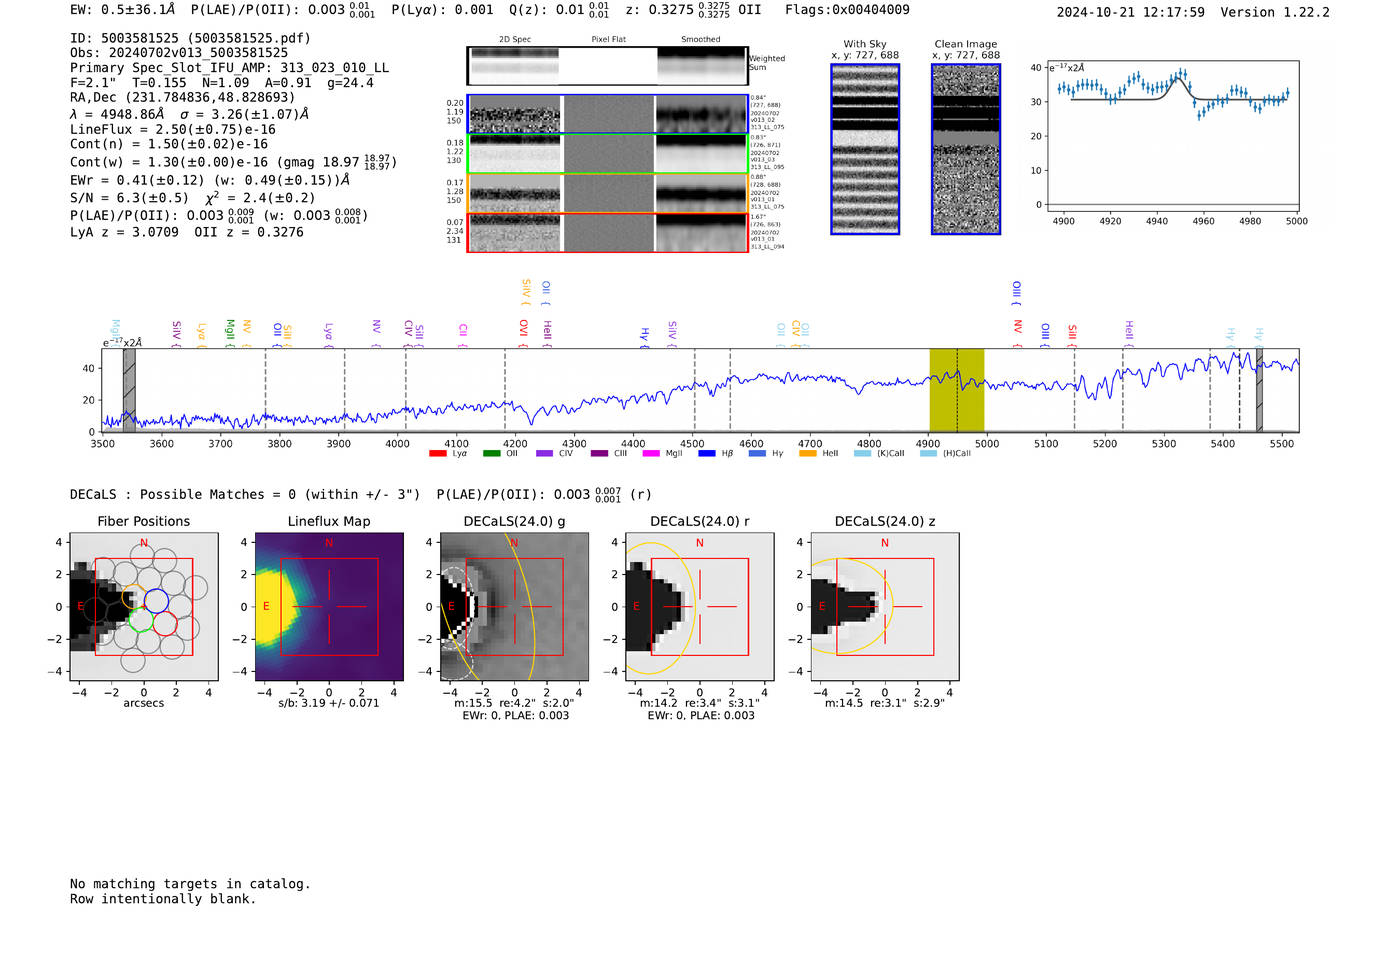Click the ID 5003581525 line
Image resolution: width=1400 pixels, height=953 pixels.
click(x=190, y=38)
